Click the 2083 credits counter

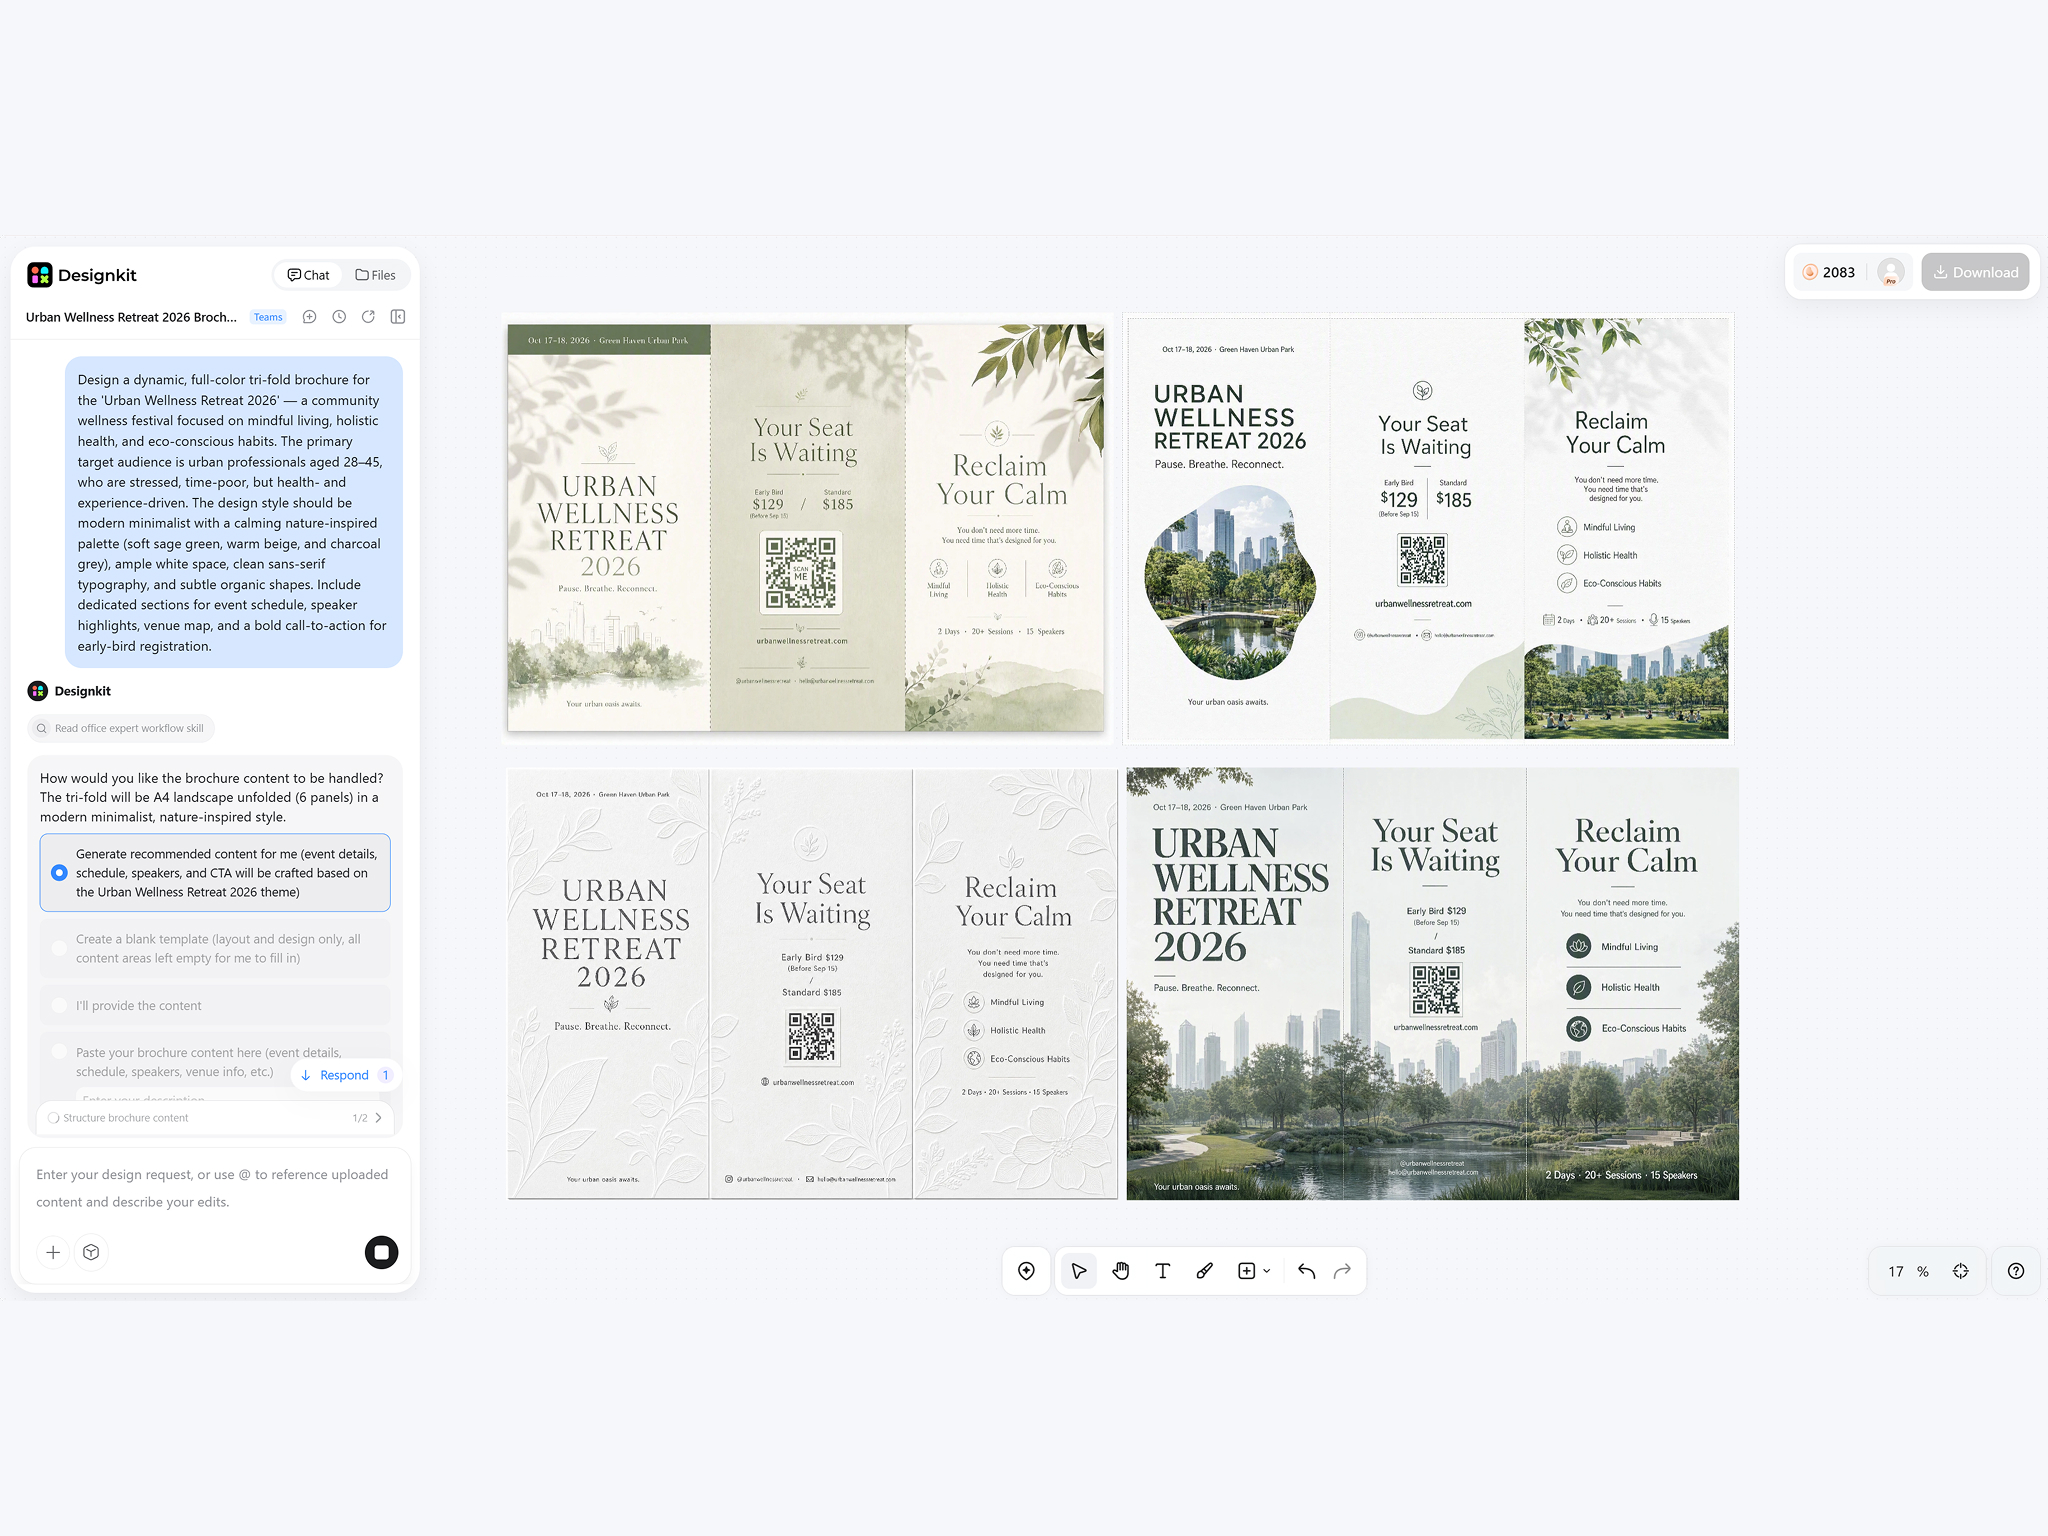1838,272
